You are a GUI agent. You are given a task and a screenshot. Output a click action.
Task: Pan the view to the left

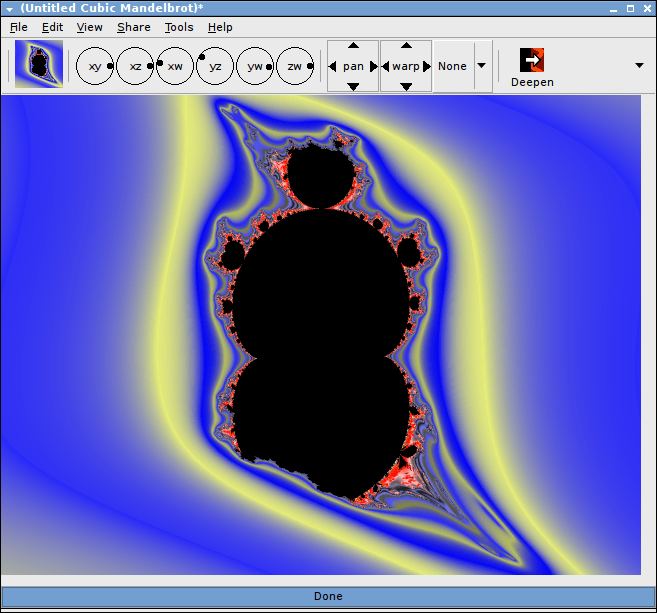[333, 66]
